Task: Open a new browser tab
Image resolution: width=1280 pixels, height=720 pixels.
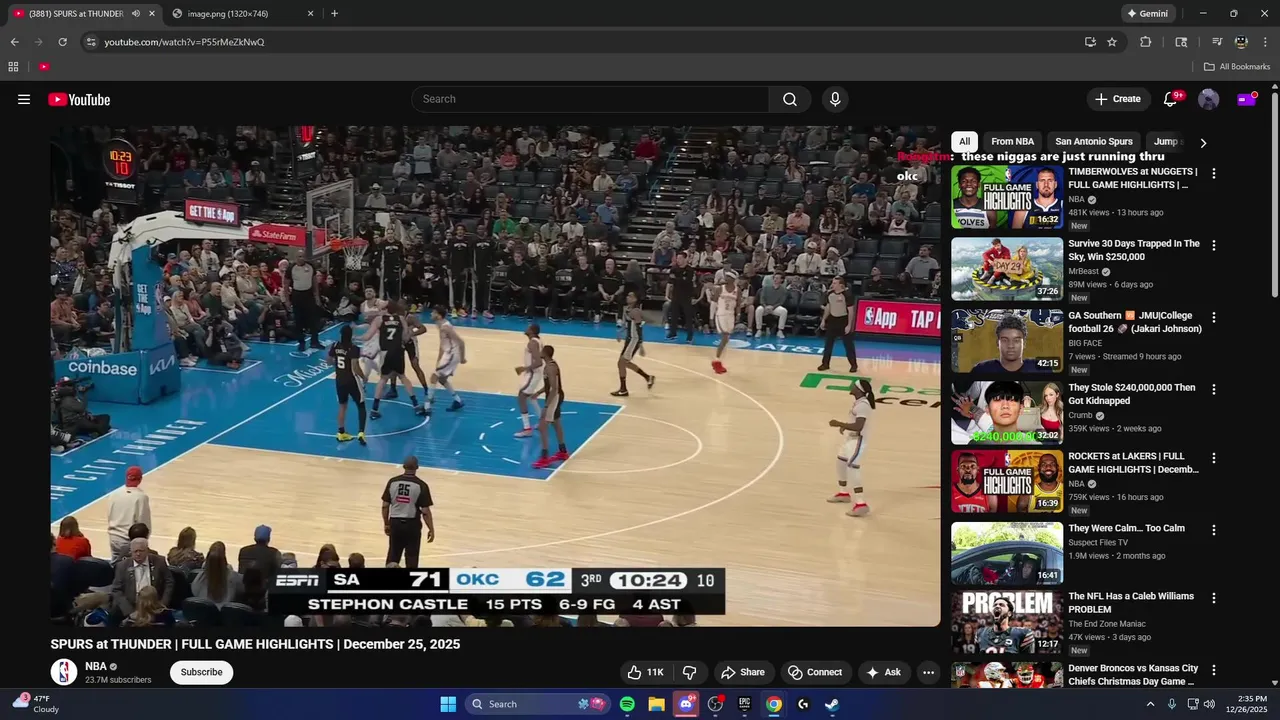Action: 334,14
